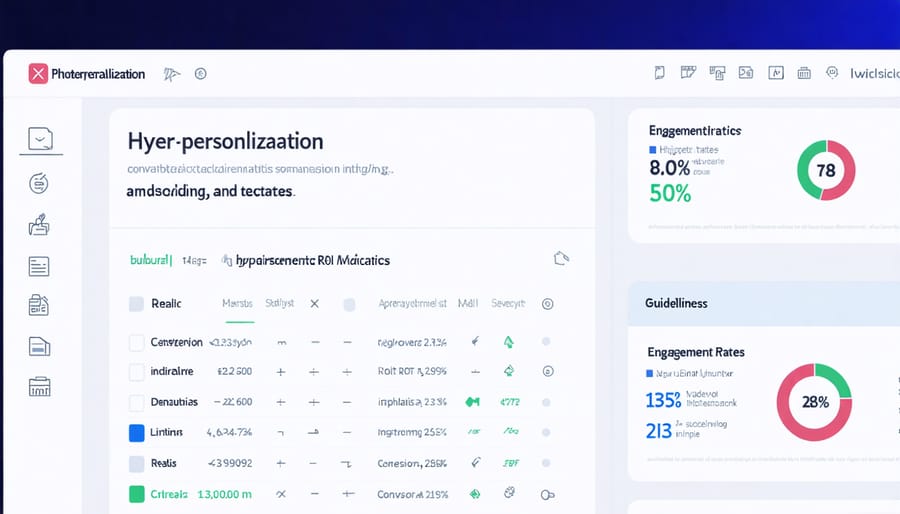Image resolution: width=900 pixels, height=514 pixels.
Task: Click the Roİt ROT 2,99% cell
Action: (412, 371)
